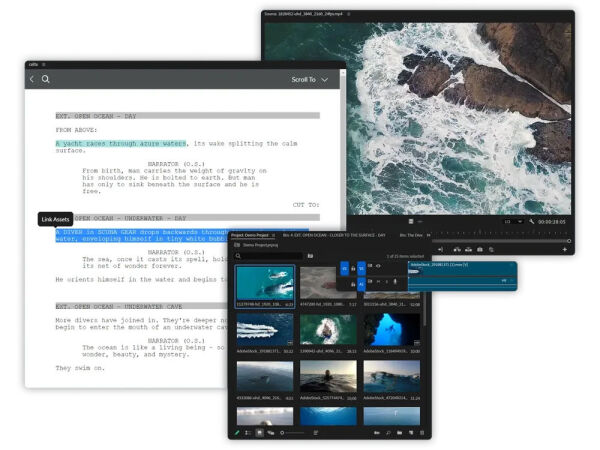Toggle V1 source patching button
The height and width of the screenshot is (450, 600).
tap(344, 269)
